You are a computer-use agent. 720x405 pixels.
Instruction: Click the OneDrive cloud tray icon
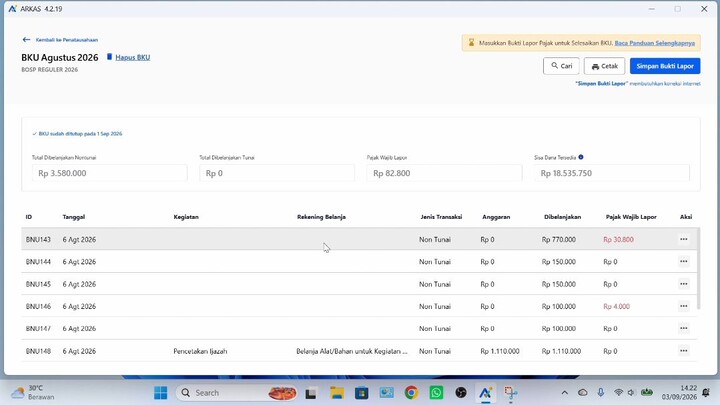pyautogui.click(x=583, y=393)
